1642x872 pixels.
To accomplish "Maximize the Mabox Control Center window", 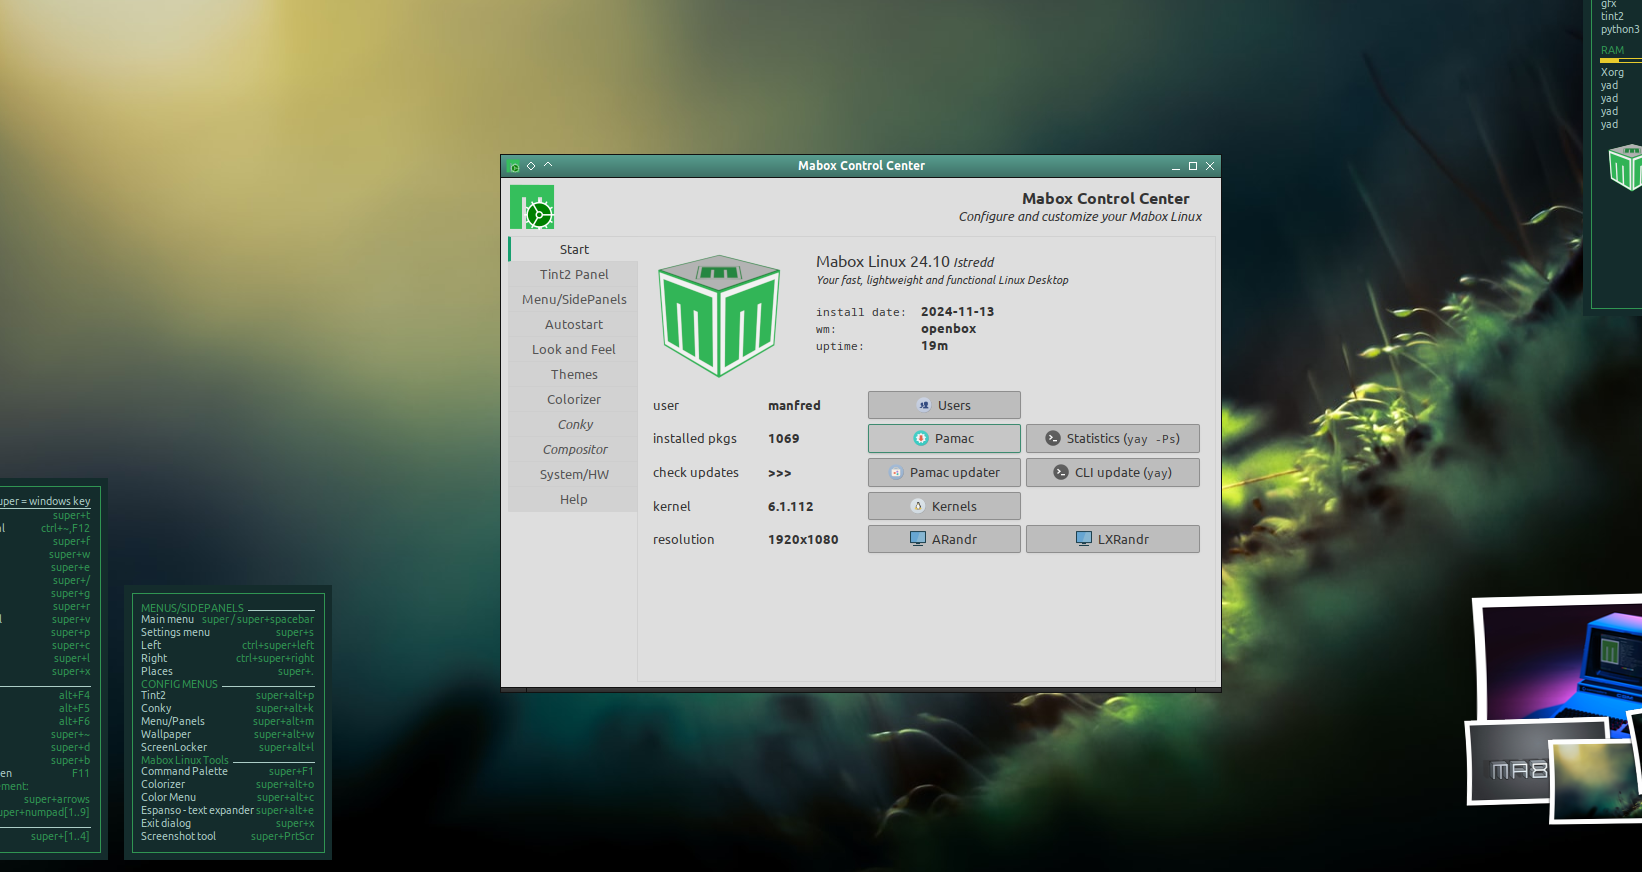I will point(1192,166).
